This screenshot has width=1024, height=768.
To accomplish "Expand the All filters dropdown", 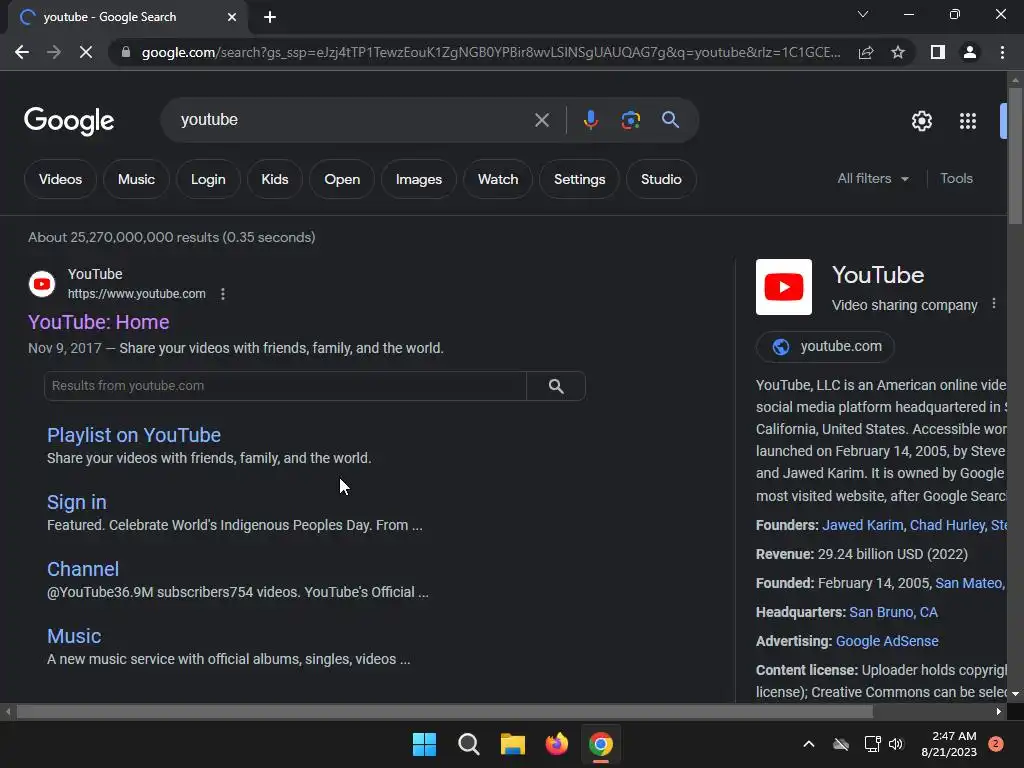I will (x=873, y=178).
